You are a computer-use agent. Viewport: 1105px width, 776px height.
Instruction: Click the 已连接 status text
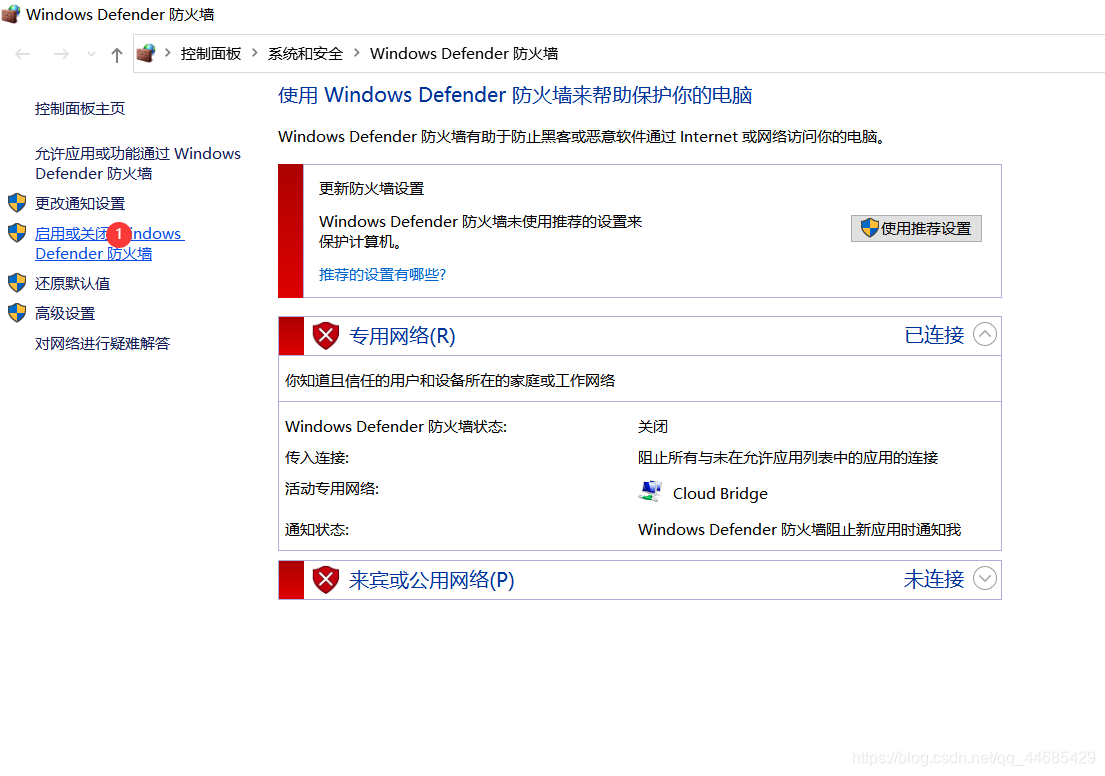tap(934, 335)
